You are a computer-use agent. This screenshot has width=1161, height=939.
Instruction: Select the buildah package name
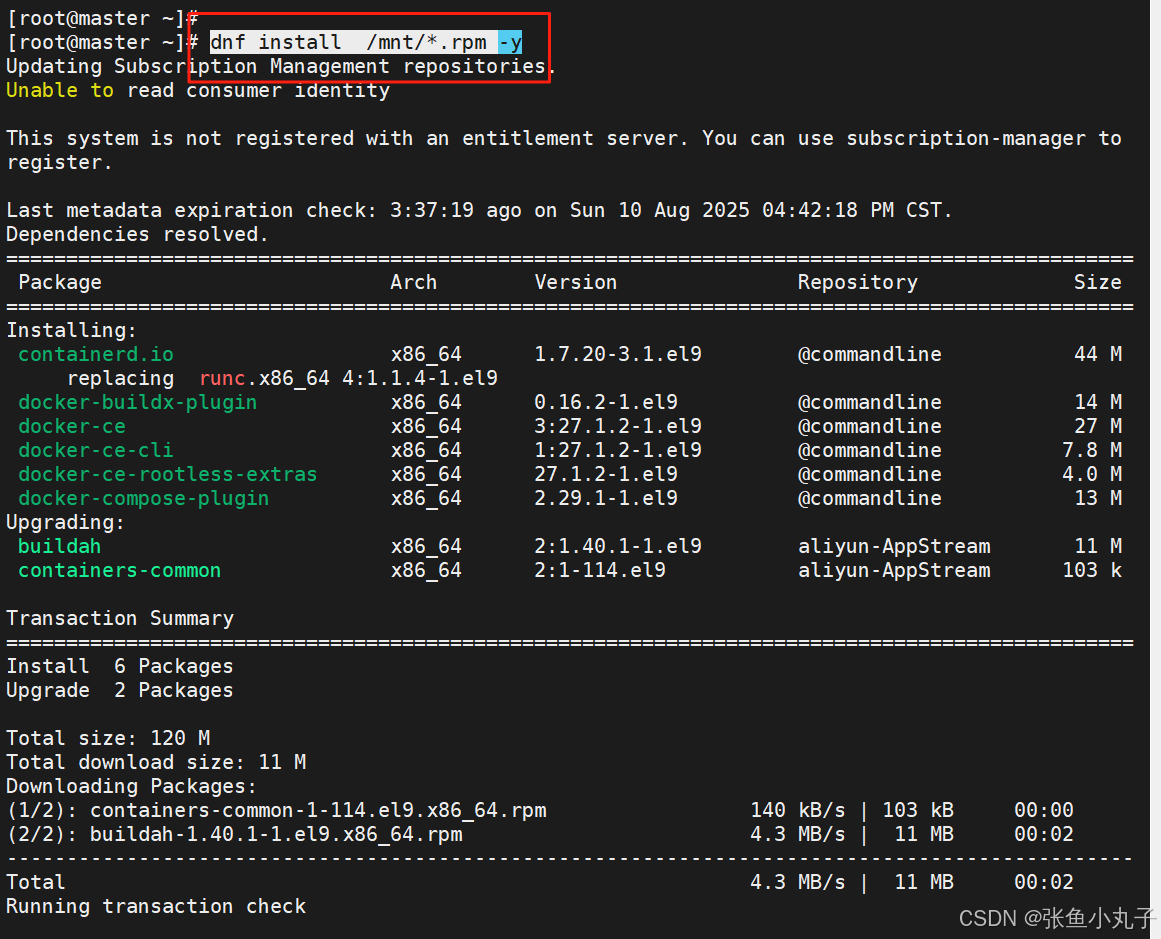pyautogui.click(x=59, y=547)
